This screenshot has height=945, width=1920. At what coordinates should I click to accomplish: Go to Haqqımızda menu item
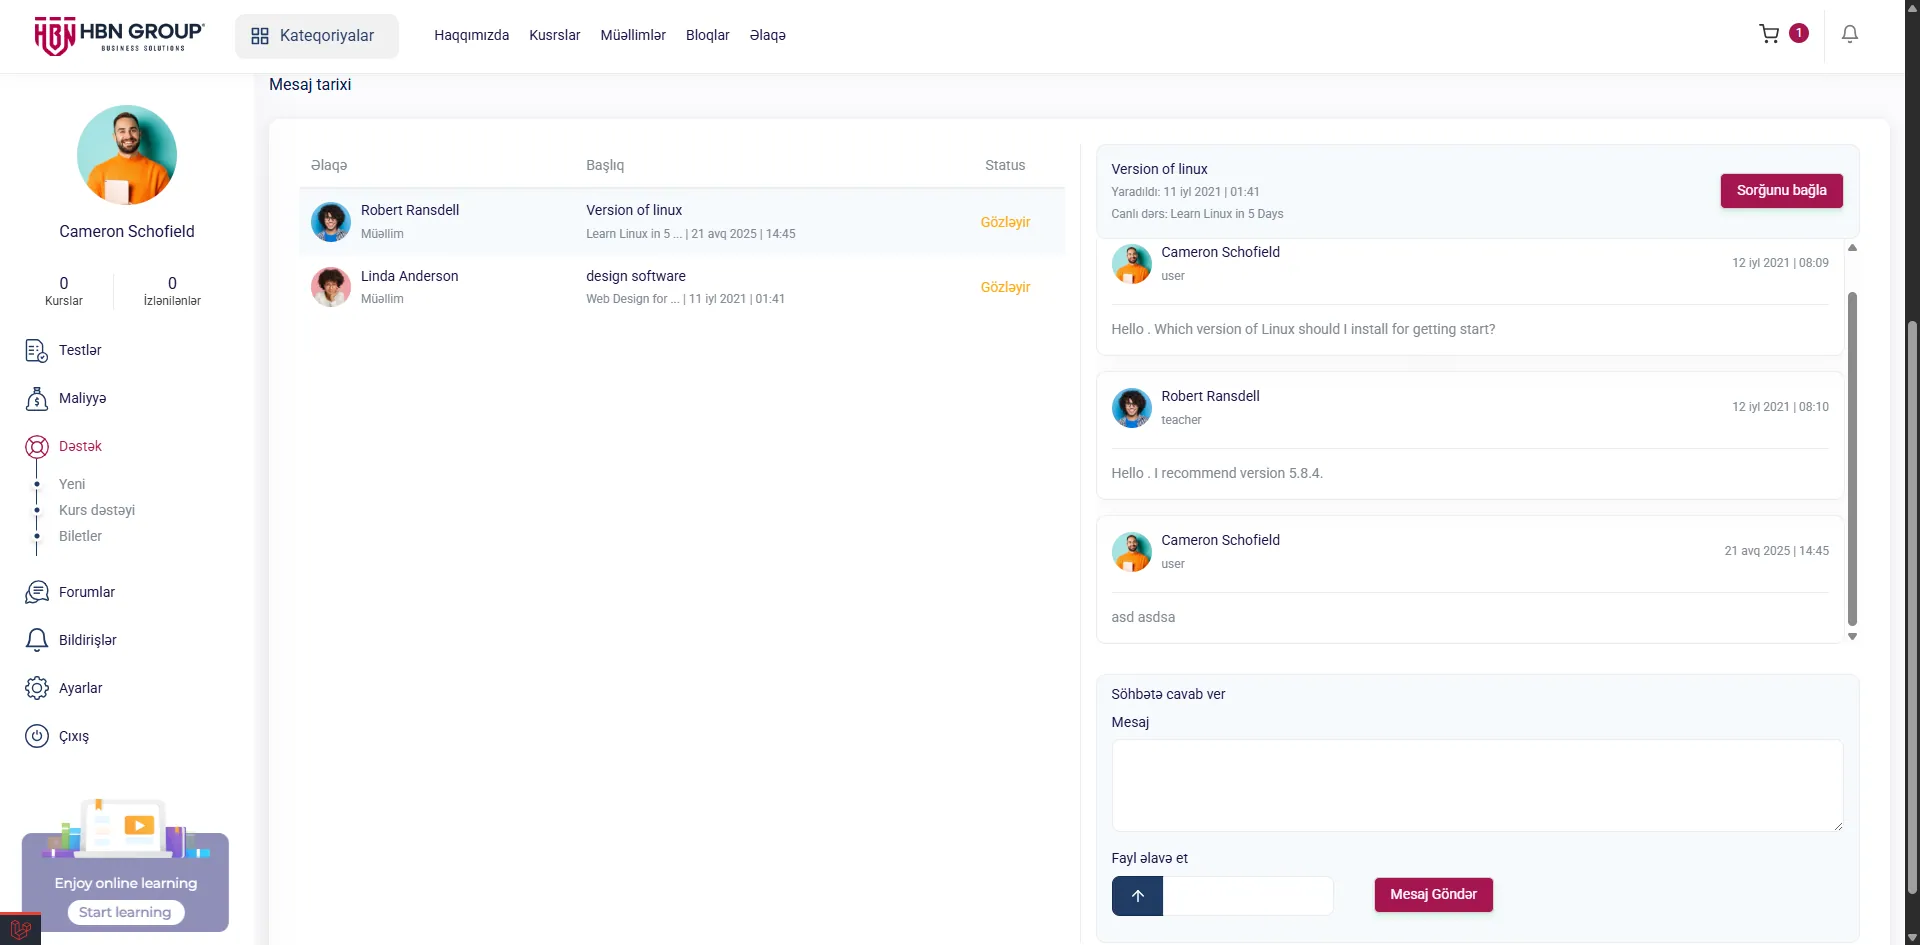(471, 35)
